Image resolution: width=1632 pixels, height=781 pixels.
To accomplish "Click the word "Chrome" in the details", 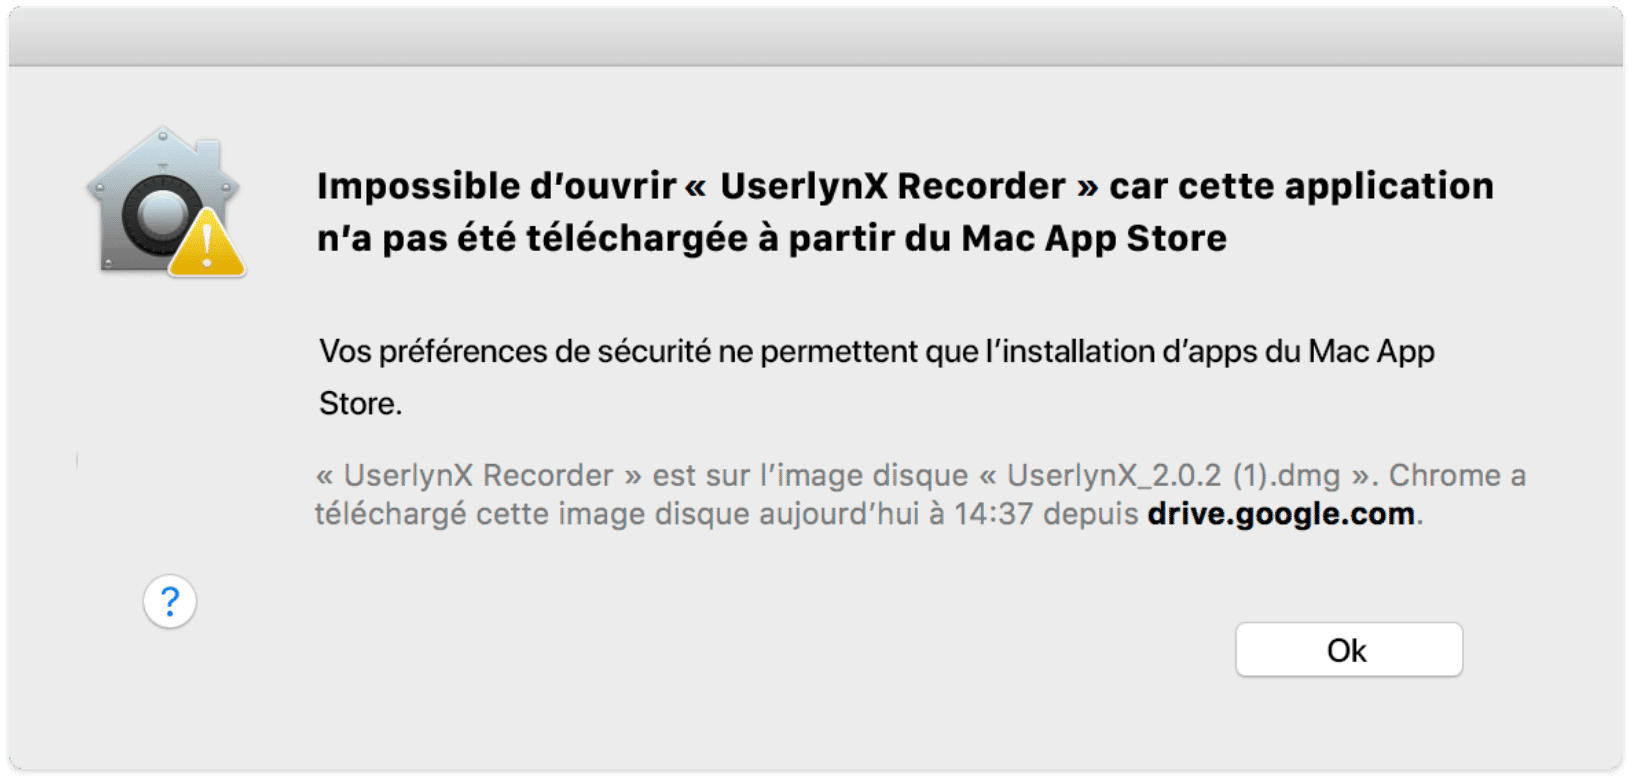I will pyautogui.click(x=1445, y=475).
